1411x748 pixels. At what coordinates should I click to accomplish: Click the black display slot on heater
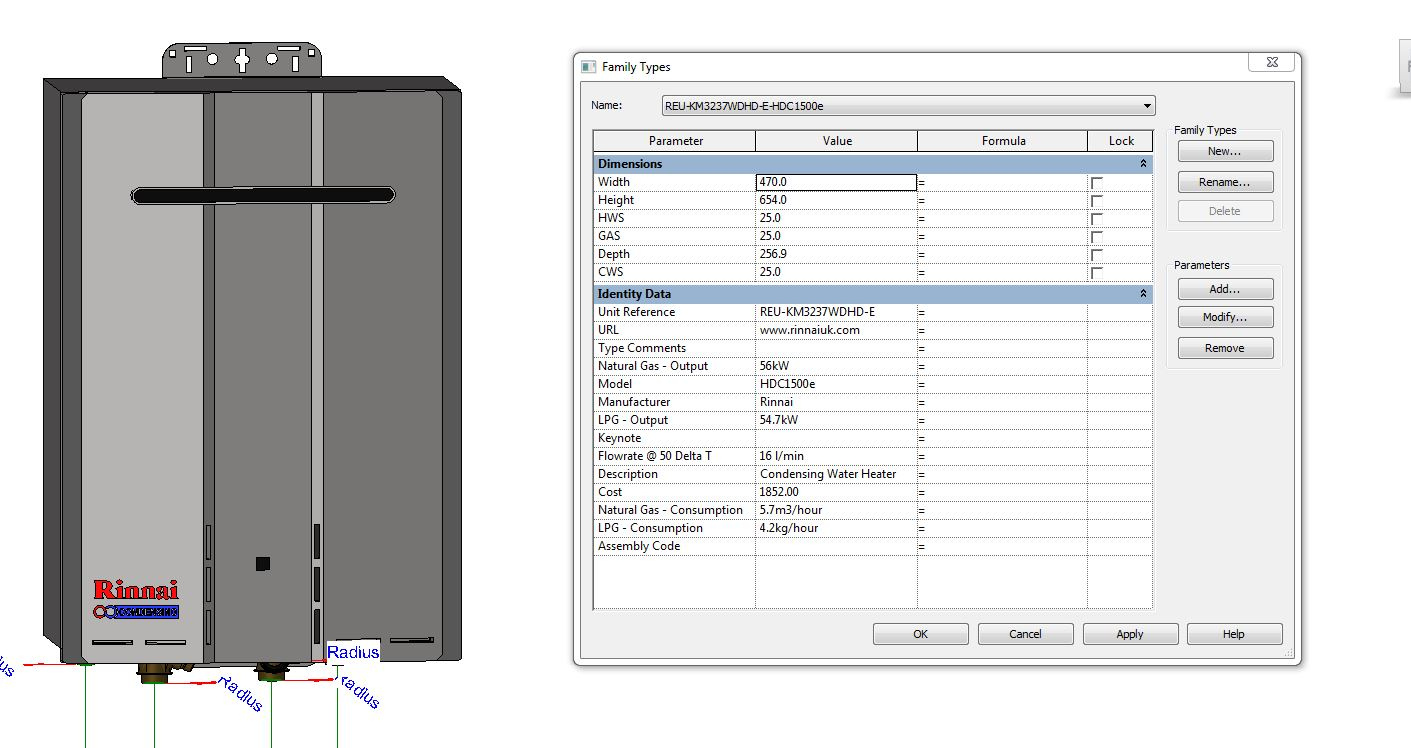tap(262, 195)
